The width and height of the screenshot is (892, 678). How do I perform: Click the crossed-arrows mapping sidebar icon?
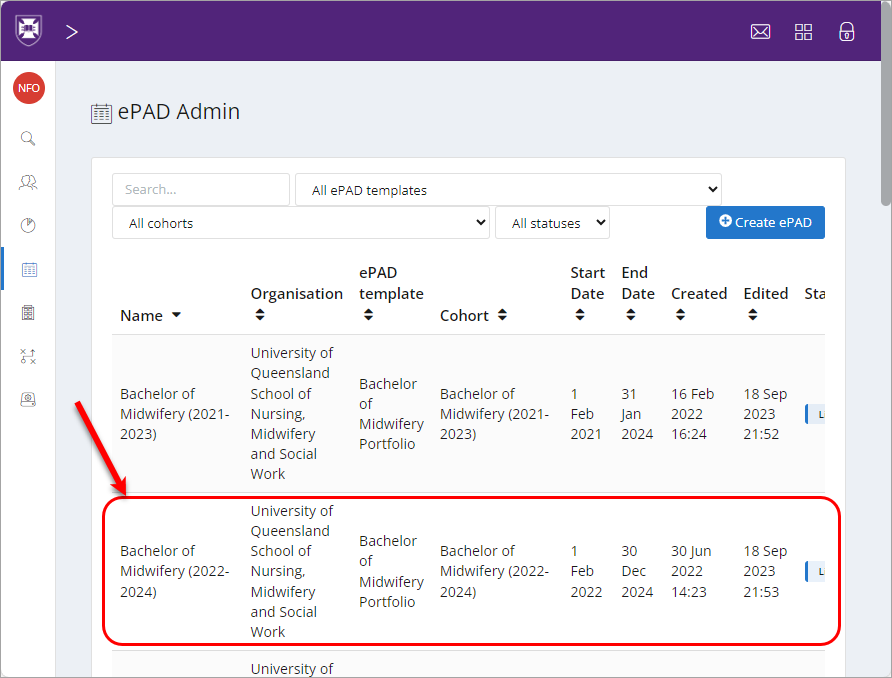click(x=28, y=356)
